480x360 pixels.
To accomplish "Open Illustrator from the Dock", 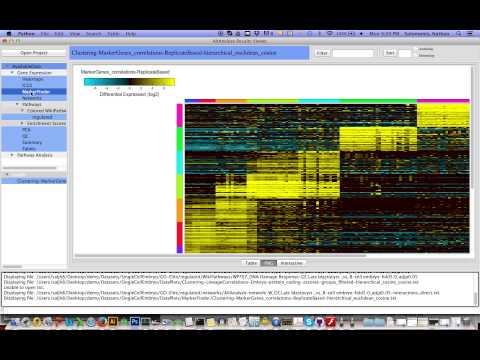I will [113, 322].
